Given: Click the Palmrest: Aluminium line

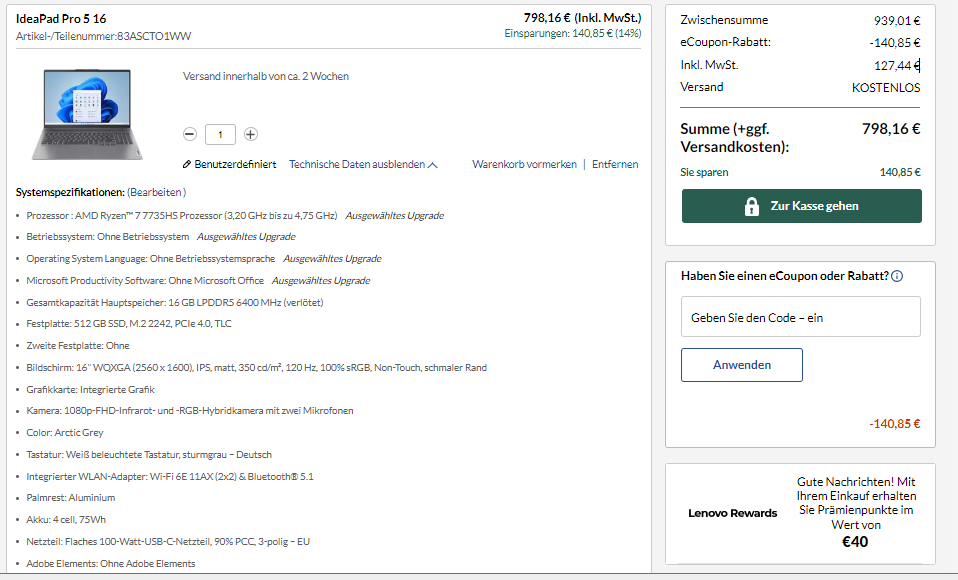Looking at the screenshot, I should click(70, 498).
